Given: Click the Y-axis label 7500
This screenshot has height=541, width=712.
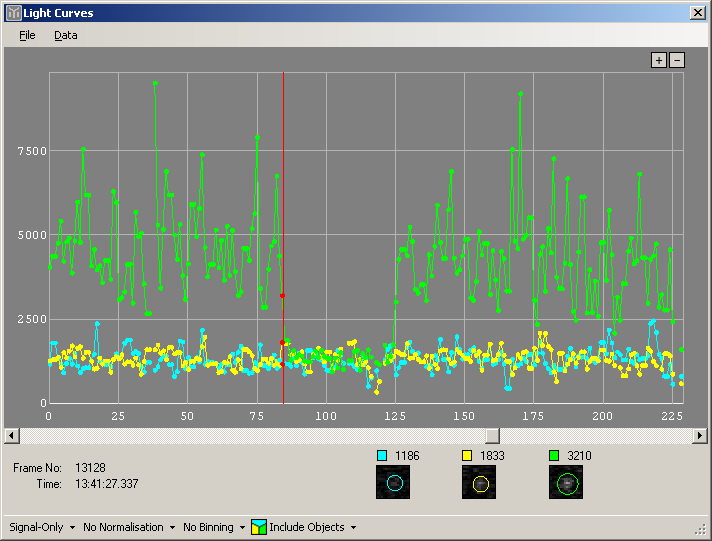Looking at the screenshot, I should 32,151.
